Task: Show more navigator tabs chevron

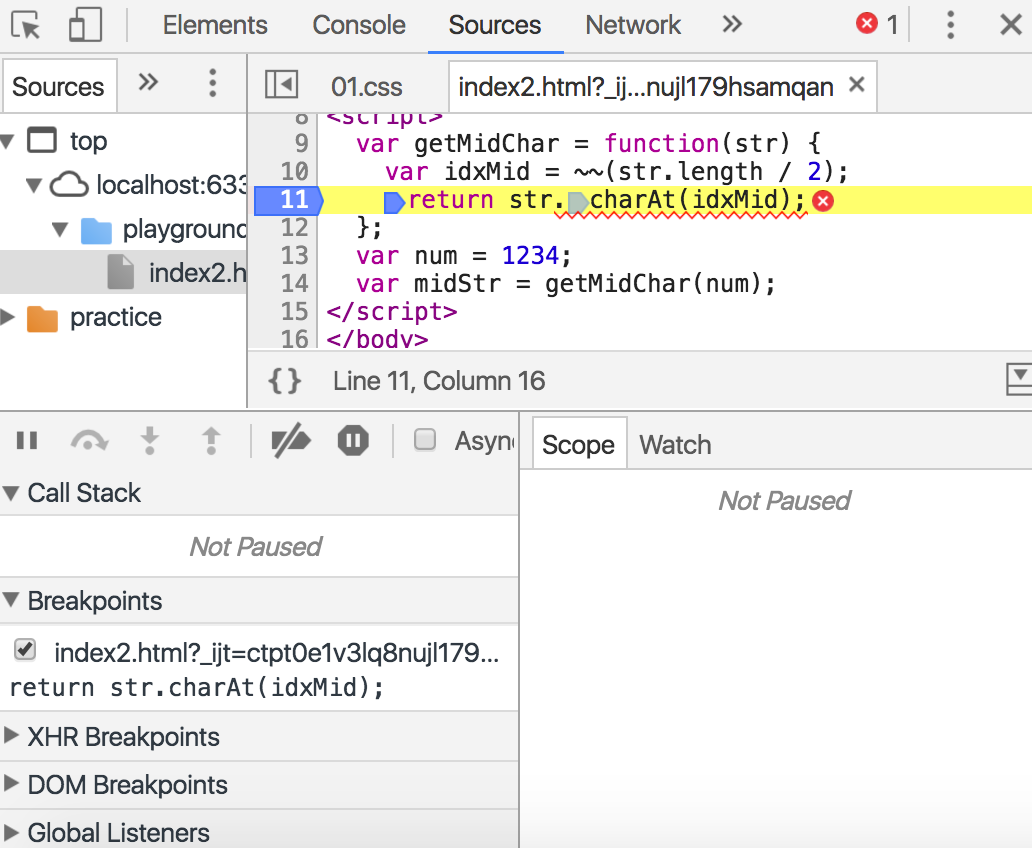Action: click(148, 82)
